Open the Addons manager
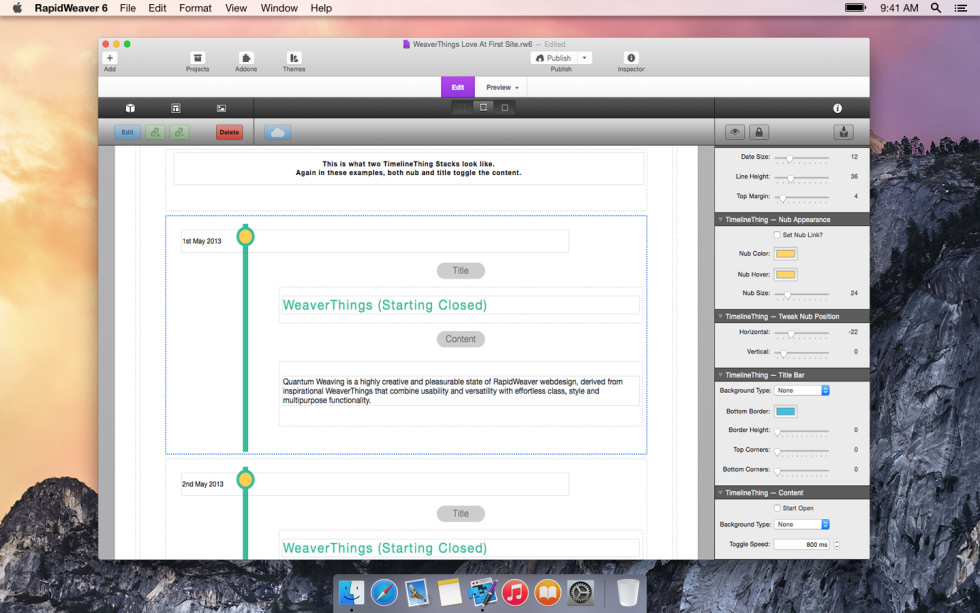This screenshot has height=613, width=980. pos(246,57)
